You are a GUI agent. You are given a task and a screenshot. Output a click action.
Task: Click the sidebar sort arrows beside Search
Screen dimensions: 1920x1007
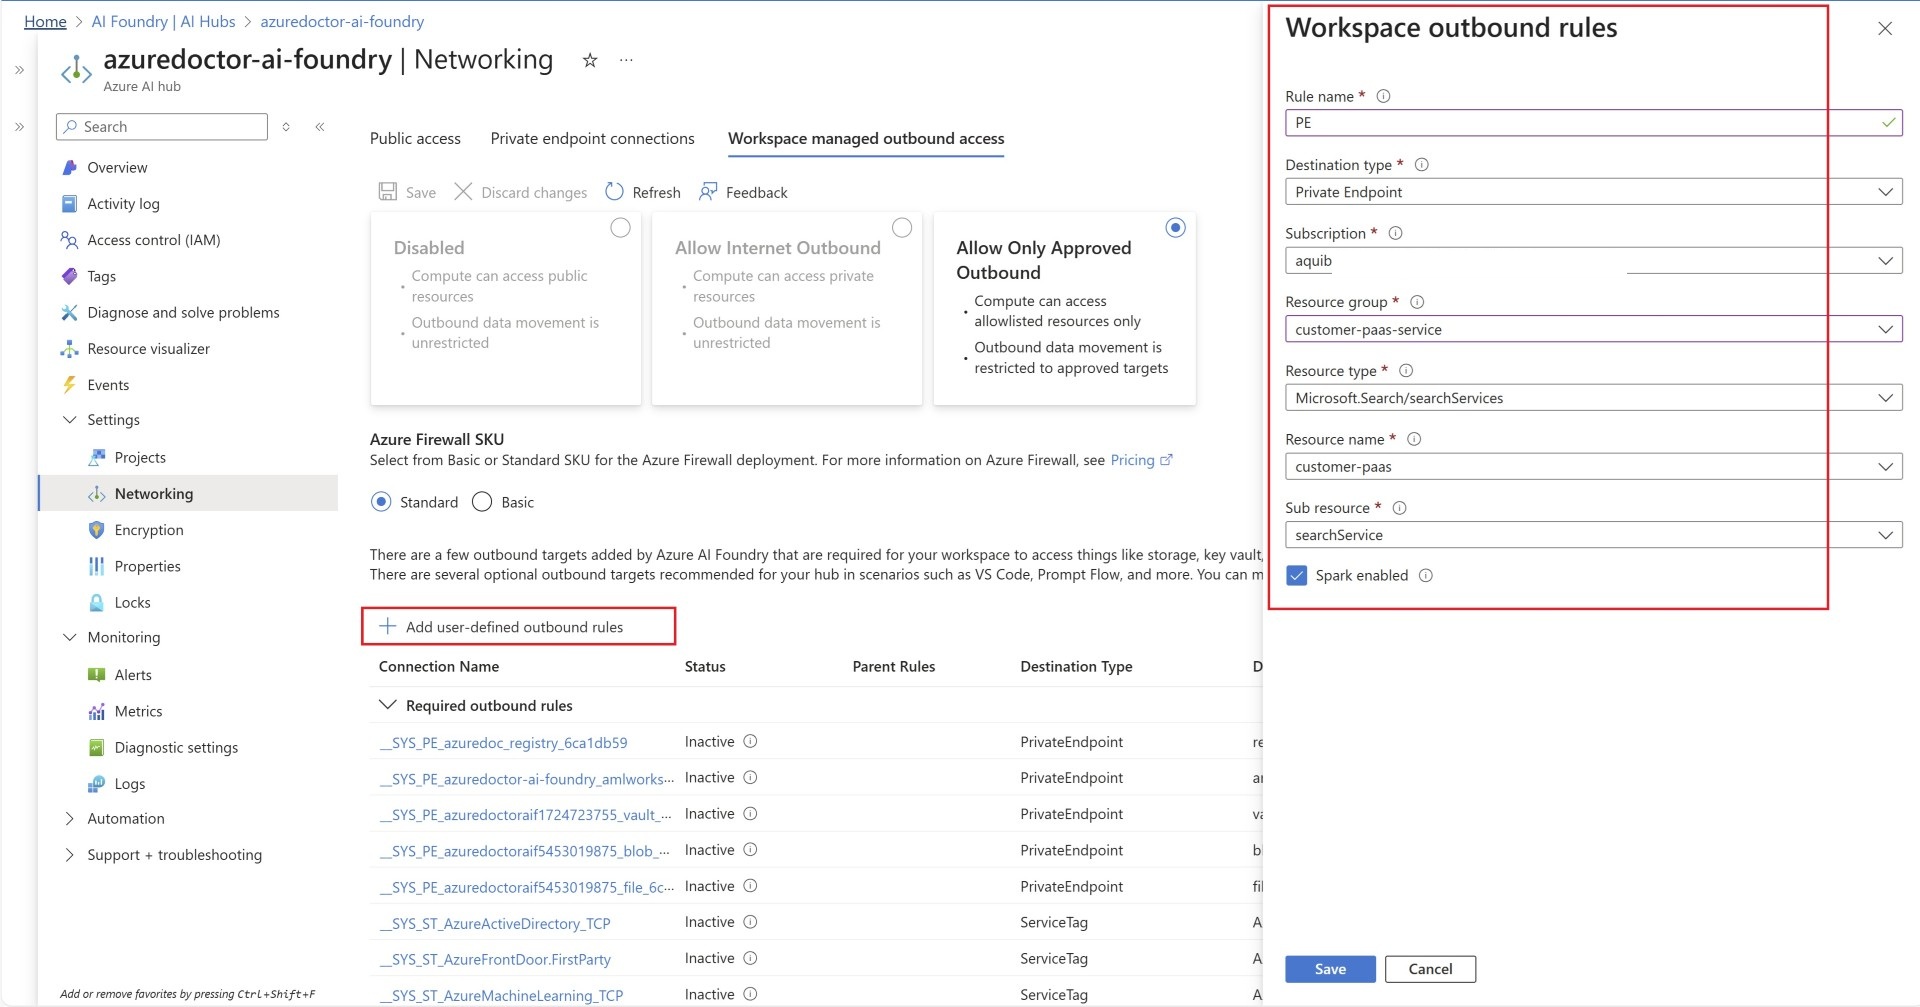286,127
